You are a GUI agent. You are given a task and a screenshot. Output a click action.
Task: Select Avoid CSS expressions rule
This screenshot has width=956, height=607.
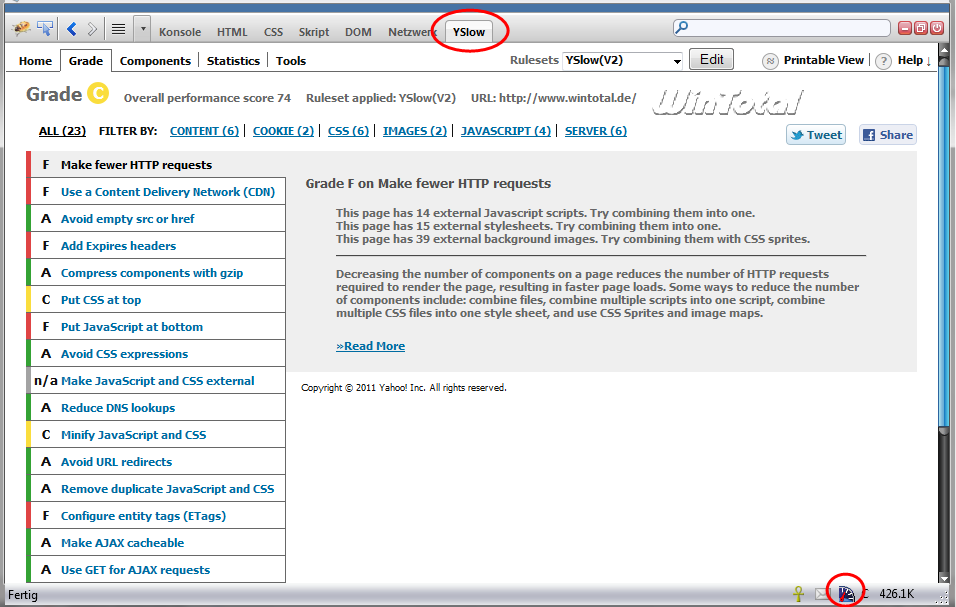point(156,354)
